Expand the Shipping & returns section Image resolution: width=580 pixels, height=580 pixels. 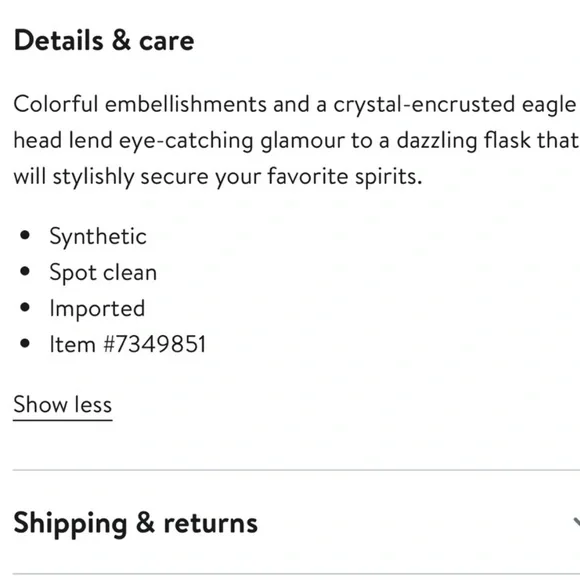[x=296, y=523]
